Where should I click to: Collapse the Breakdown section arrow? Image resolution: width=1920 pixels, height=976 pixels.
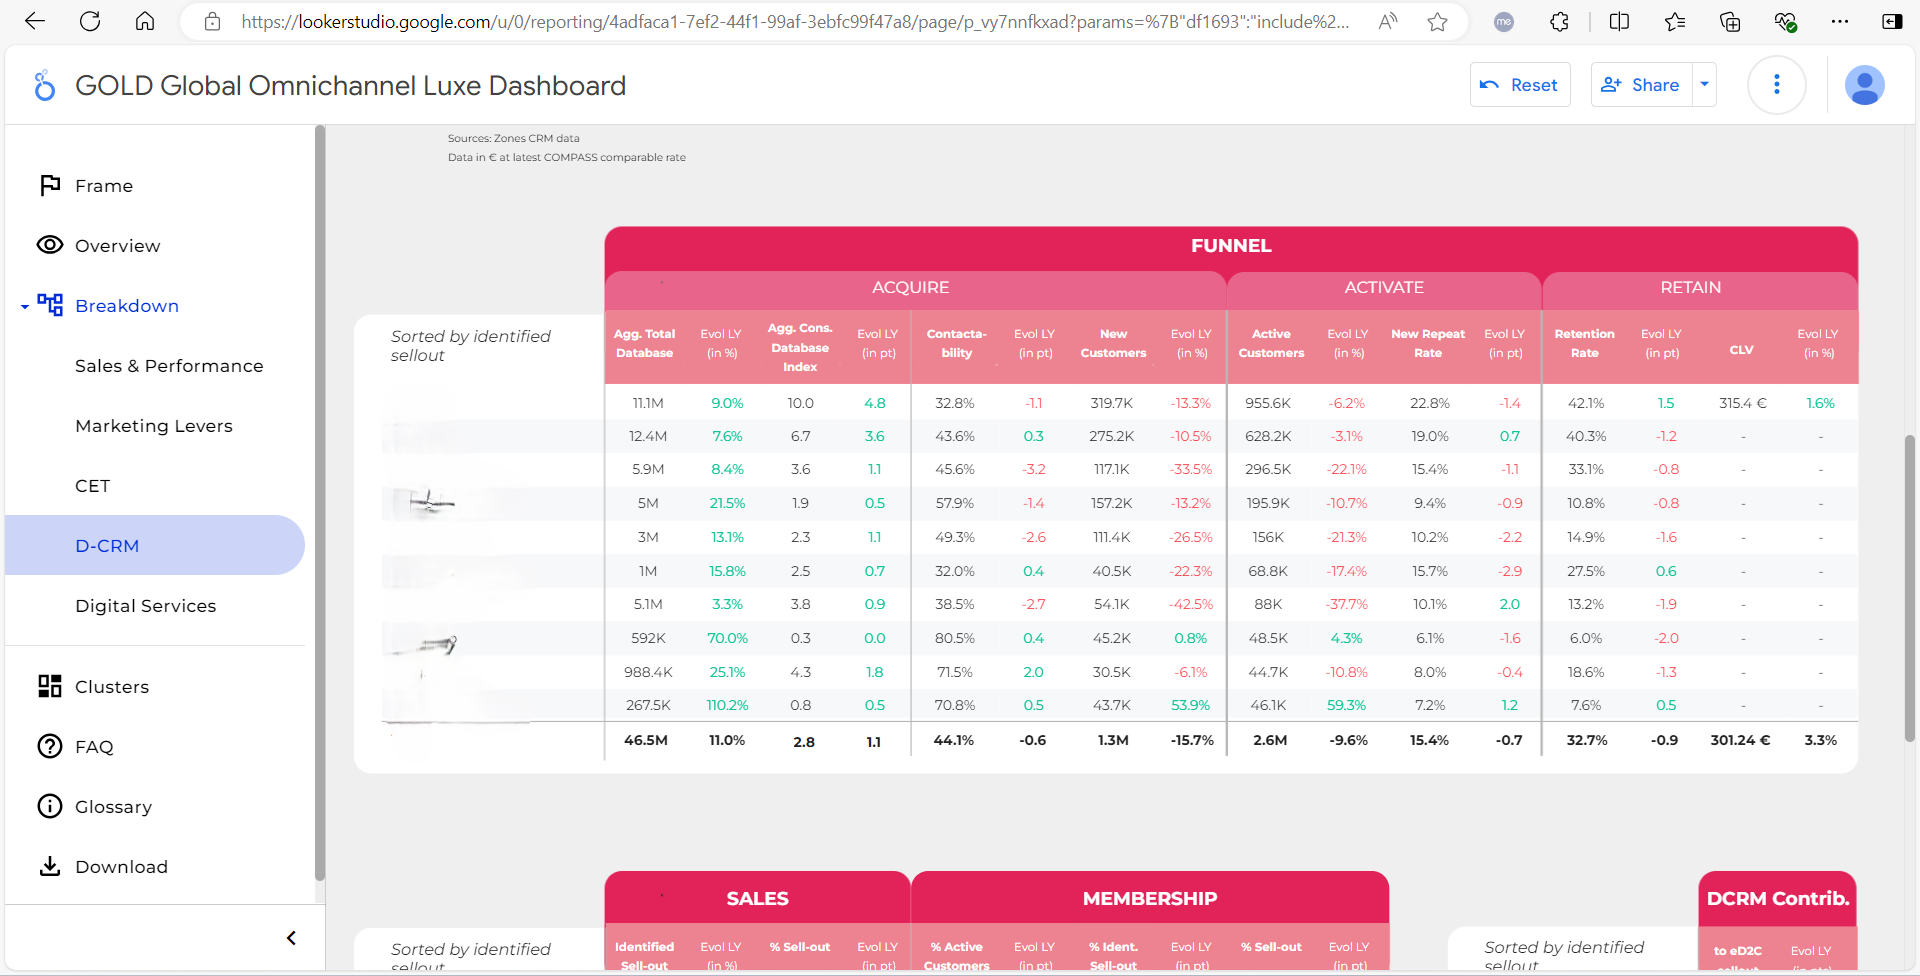(x=25, y=307)
